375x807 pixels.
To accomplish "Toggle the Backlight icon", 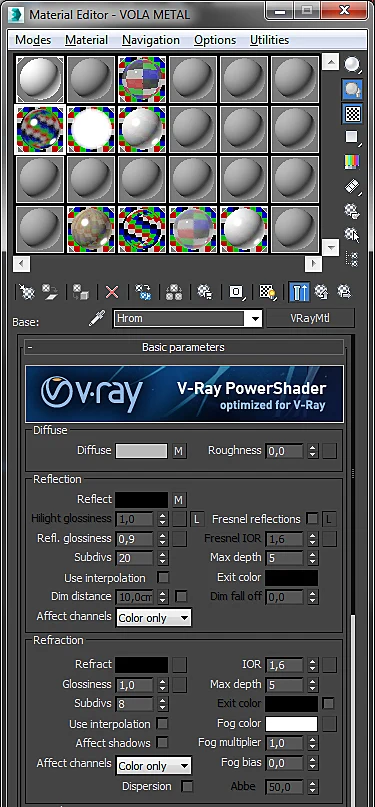I will tap(352, 90).
